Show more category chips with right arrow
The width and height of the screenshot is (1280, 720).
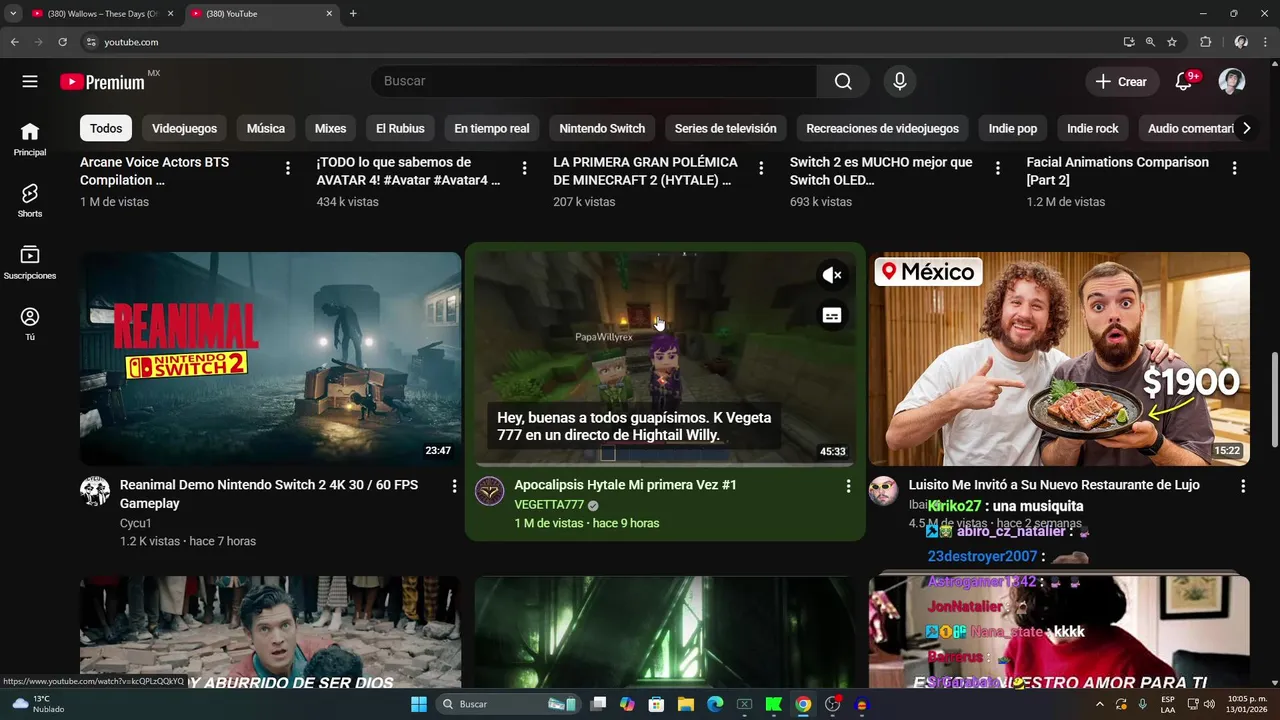(1246, 128)
